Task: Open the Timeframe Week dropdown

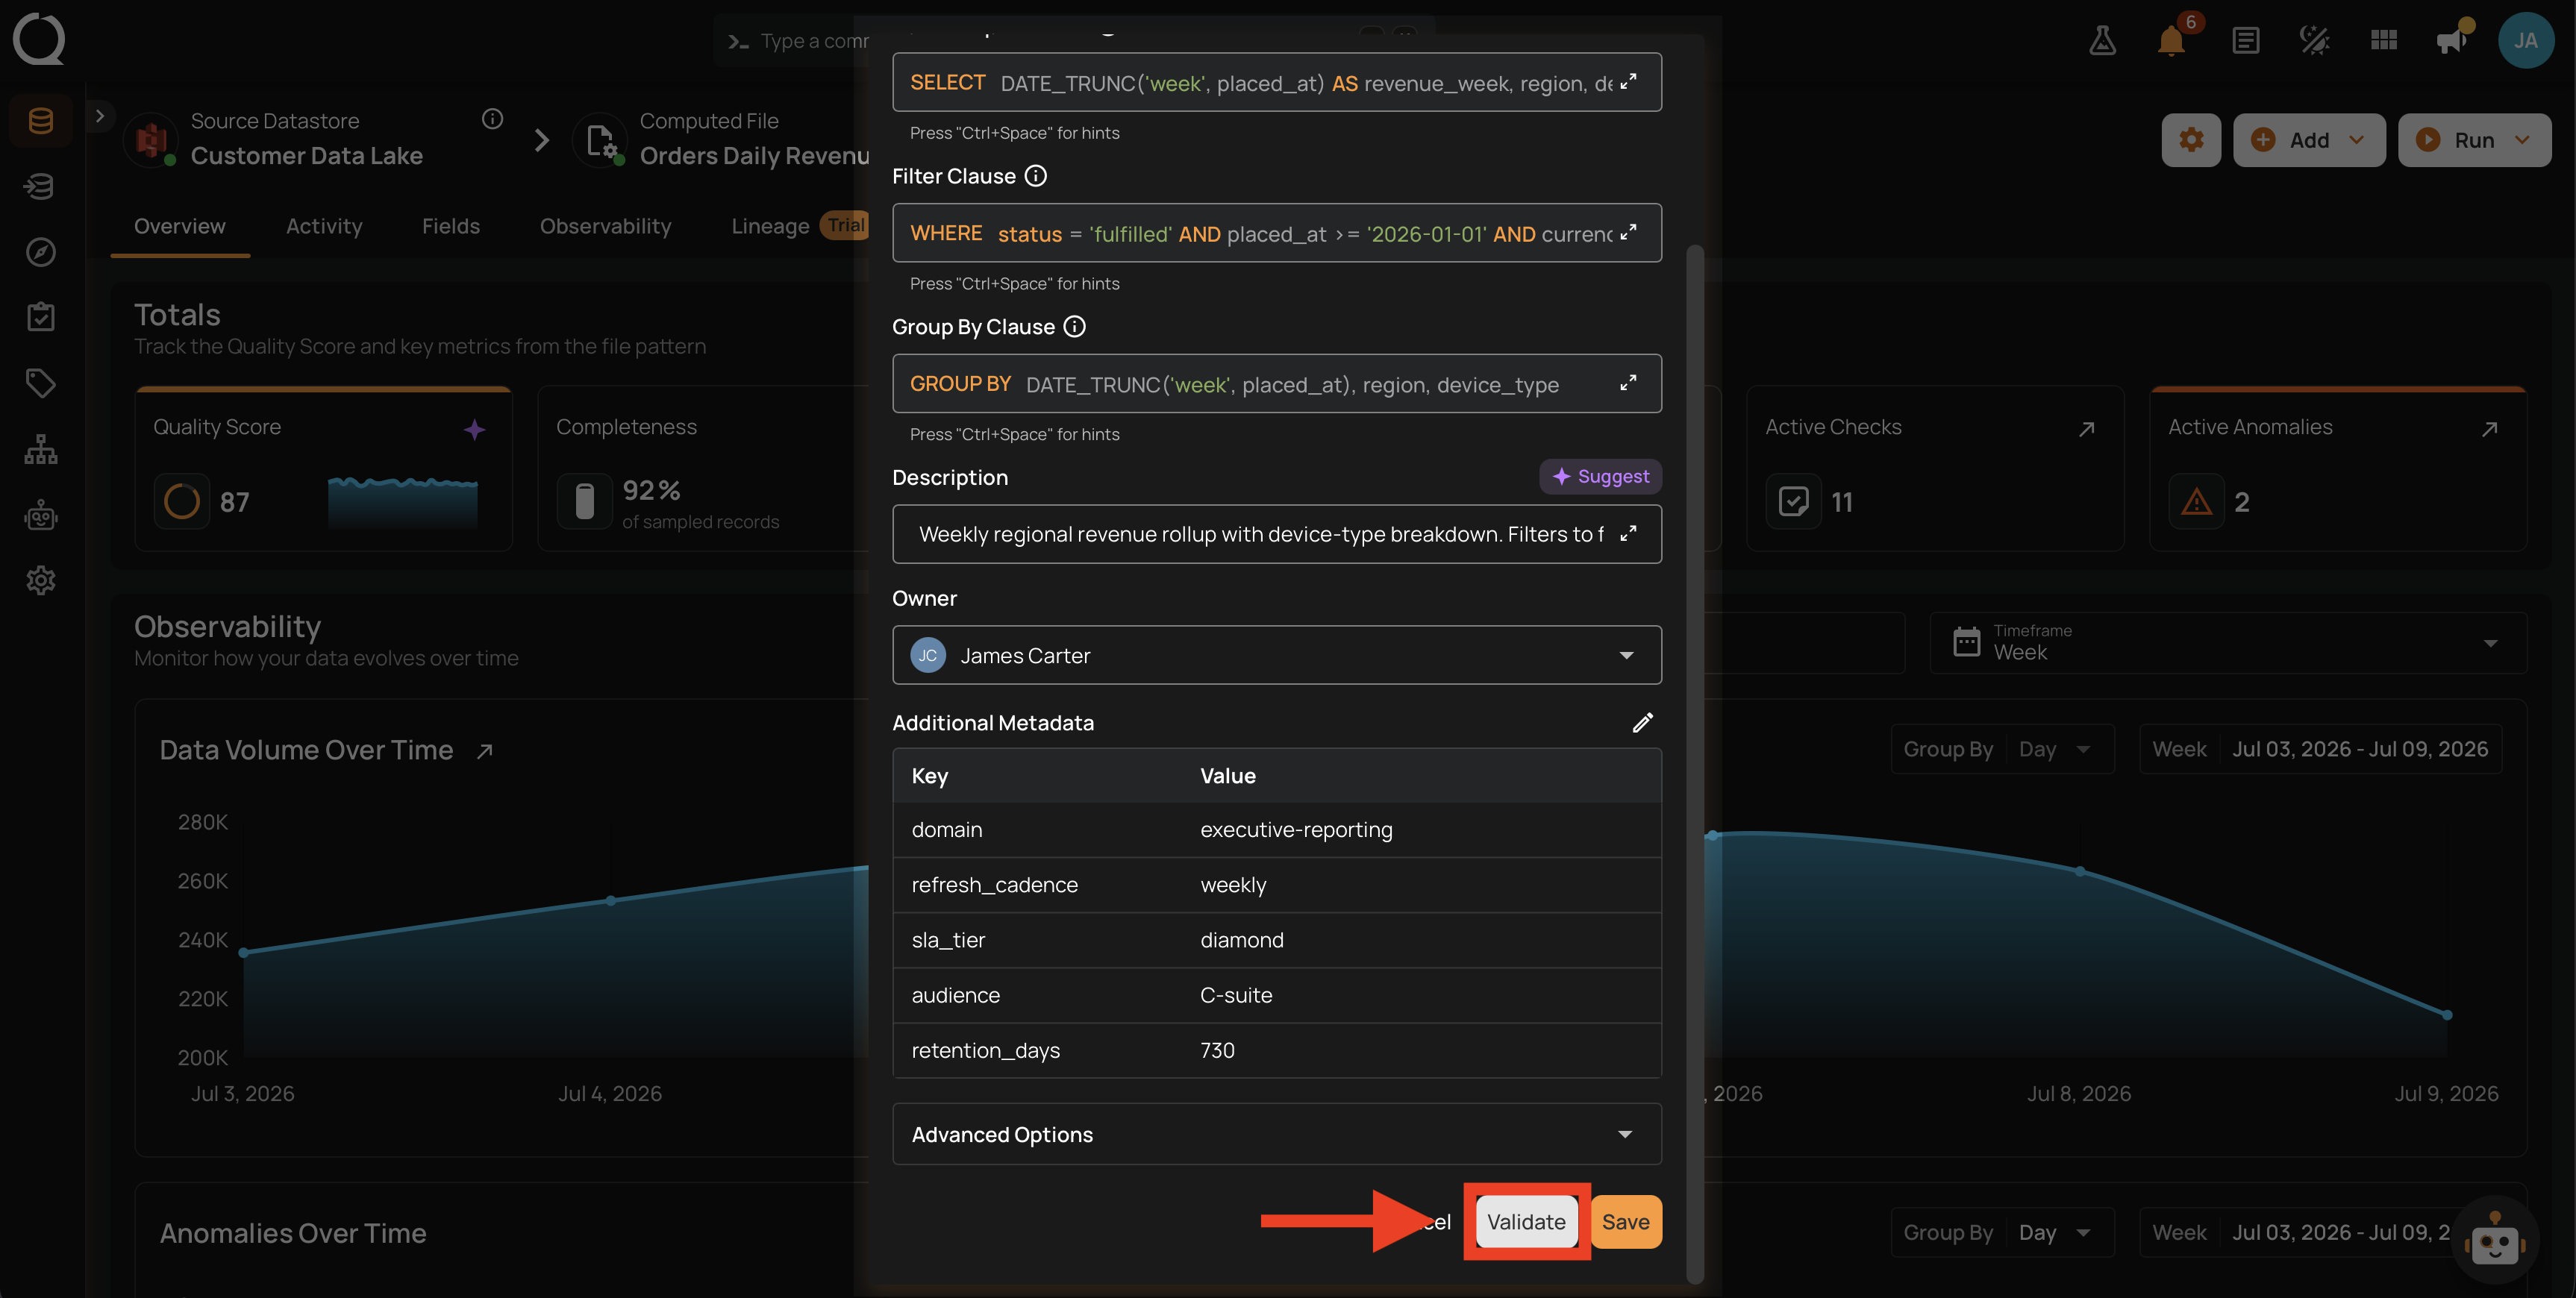Action: tap(2228, 642)
